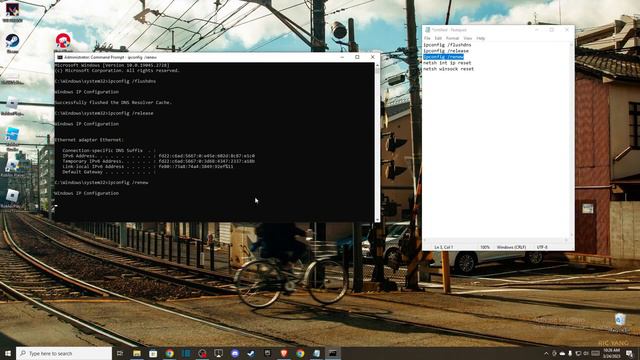Open the top-left desktop shortcut above Steam

[12, 12]
